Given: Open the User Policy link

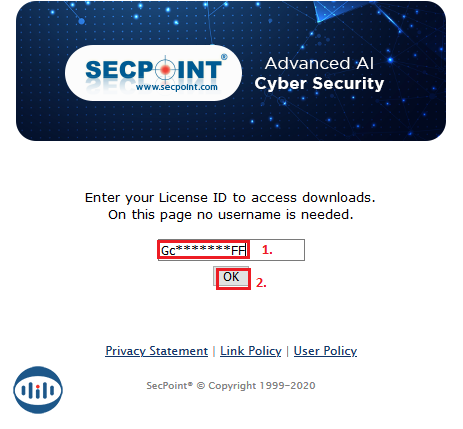Looking at the screenshot, I should click(x=325, y=351).
